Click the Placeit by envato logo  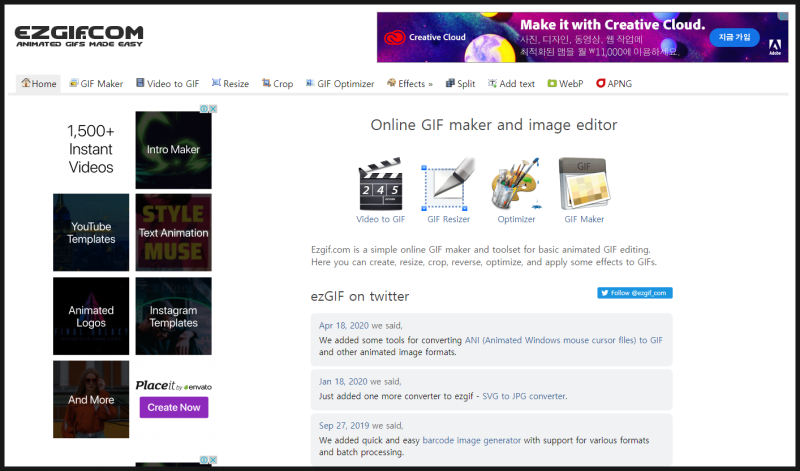(173, 386)
